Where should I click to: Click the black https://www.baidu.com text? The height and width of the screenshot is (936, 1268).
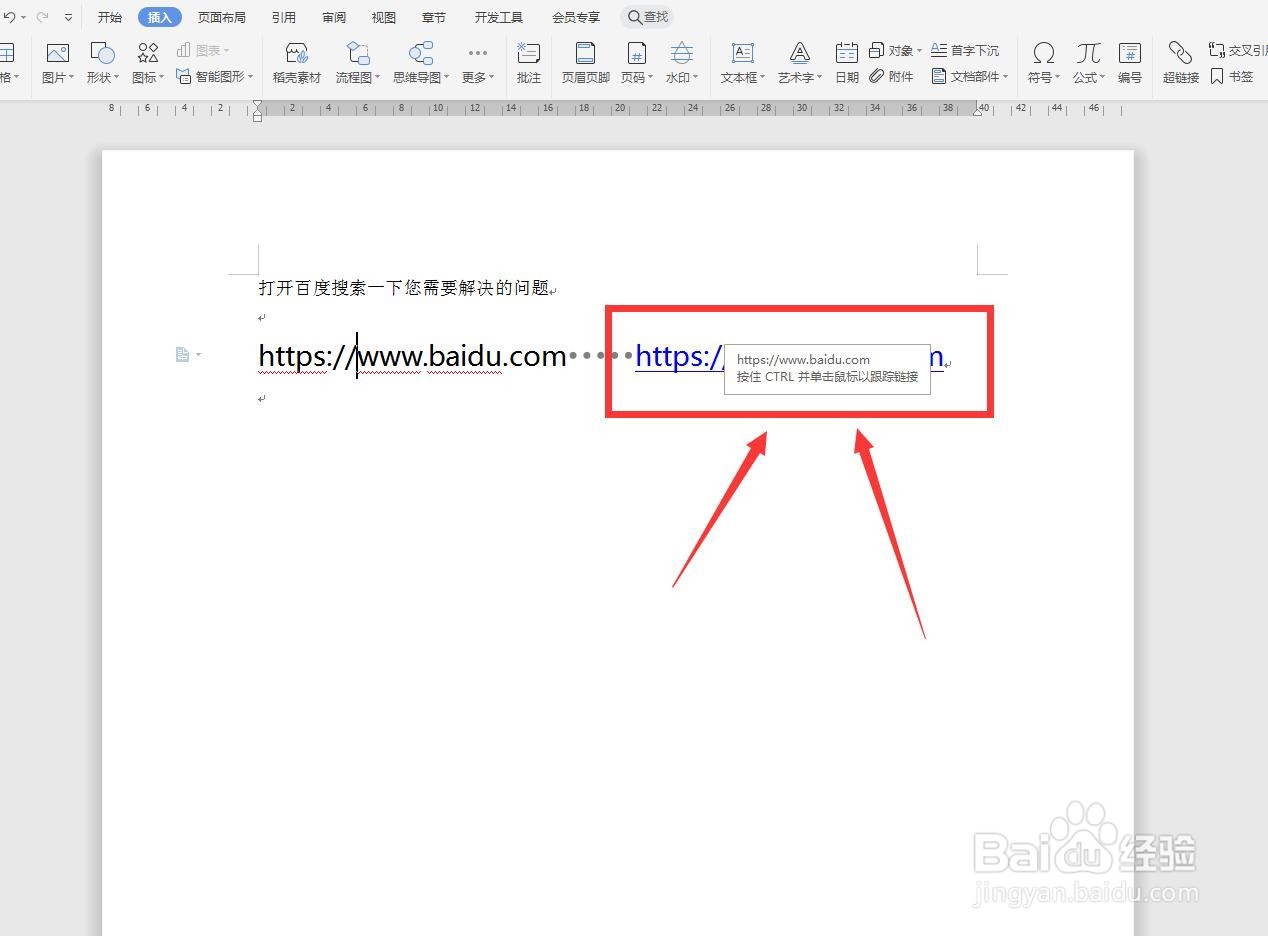(x=412, y=356)
